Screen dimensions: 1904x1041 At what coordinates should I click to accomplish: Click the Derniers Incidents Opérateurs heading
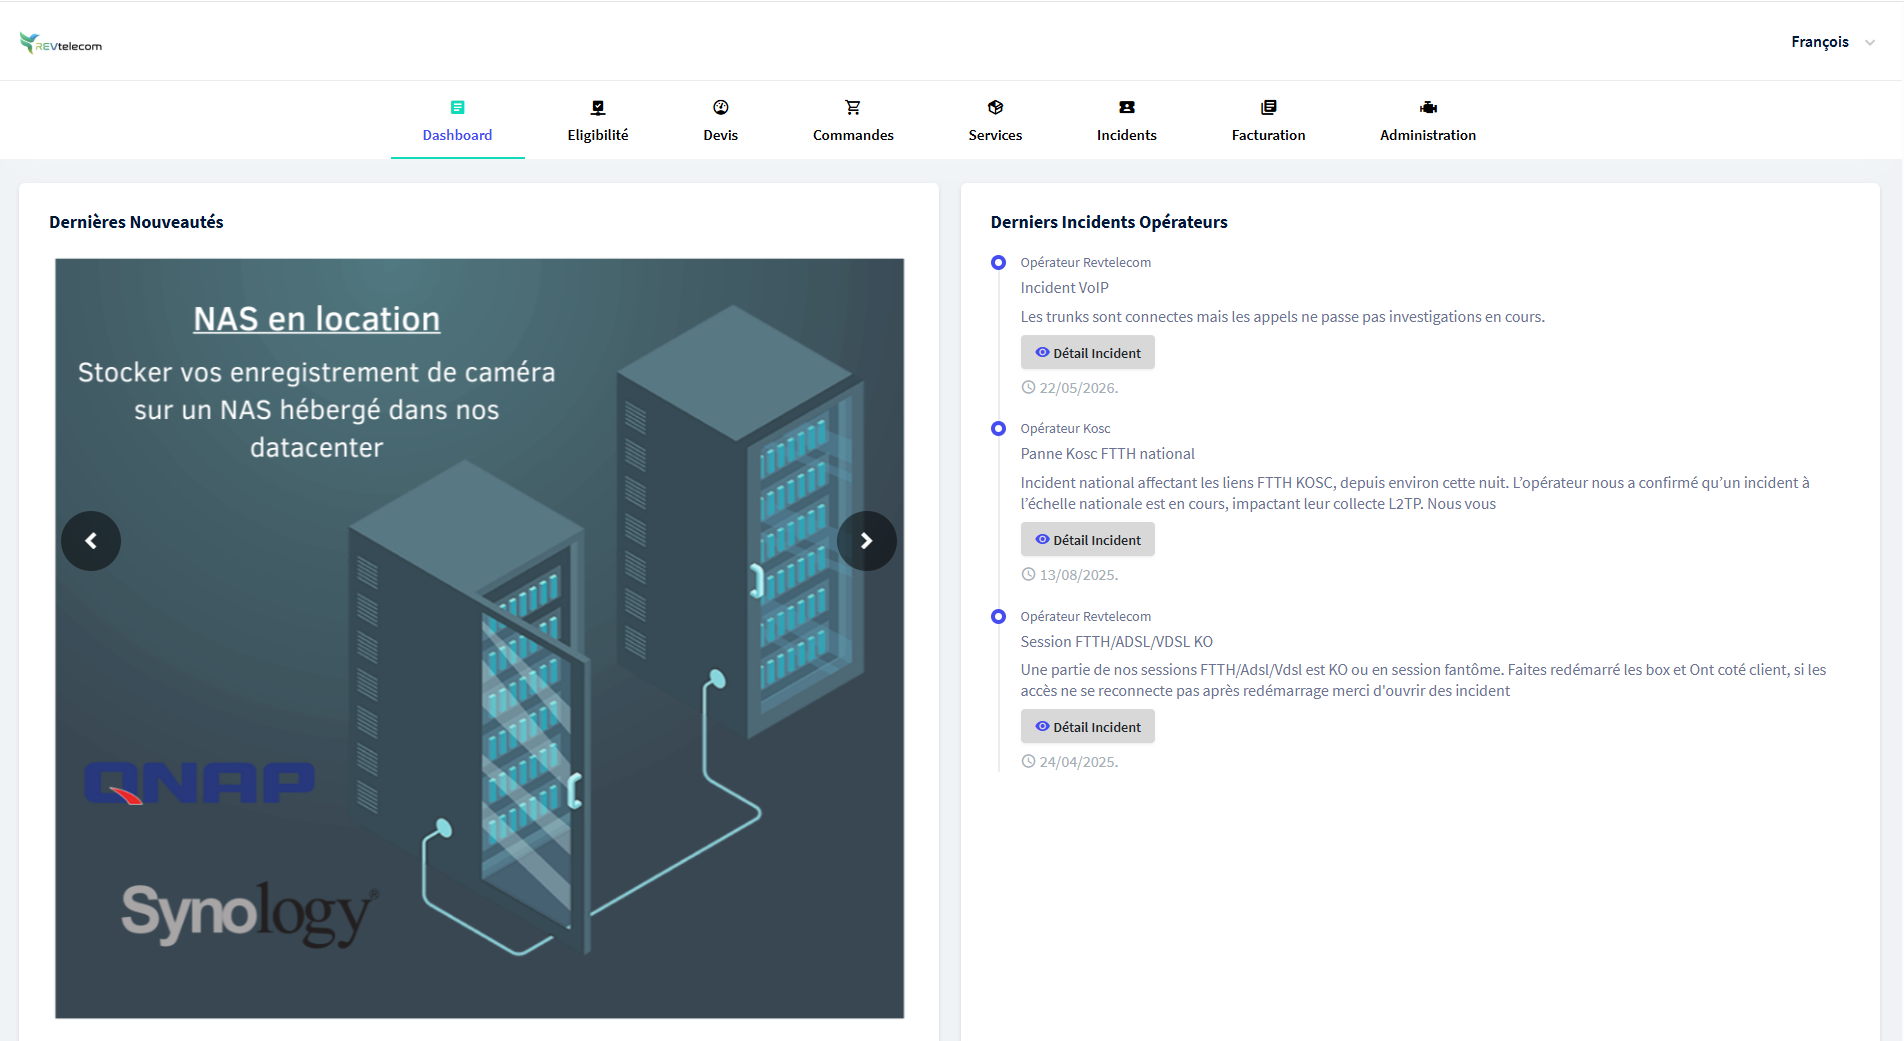1109,222
